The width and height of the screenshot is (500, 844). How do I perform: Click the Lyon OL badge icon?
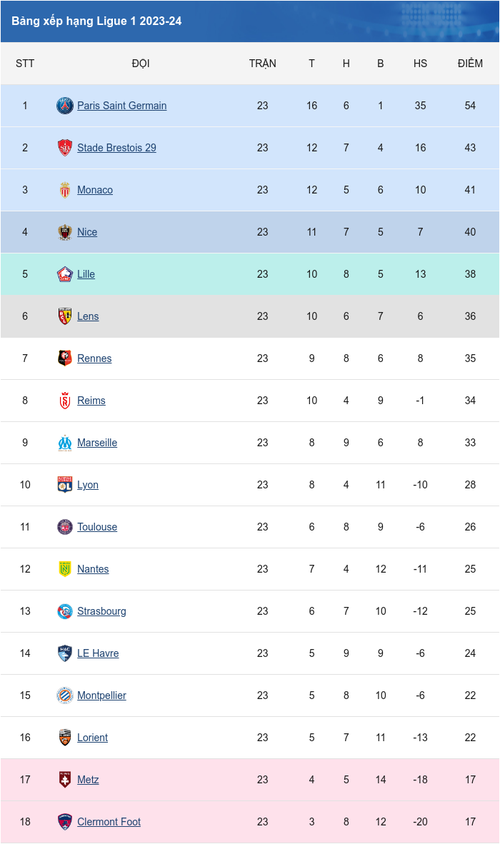click(65, 484)
